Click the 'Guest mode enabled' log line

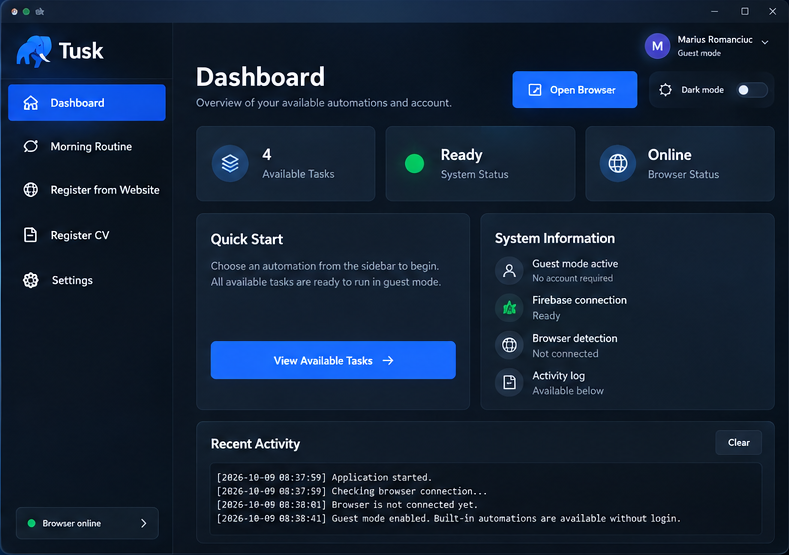click(x=448, y=518)
